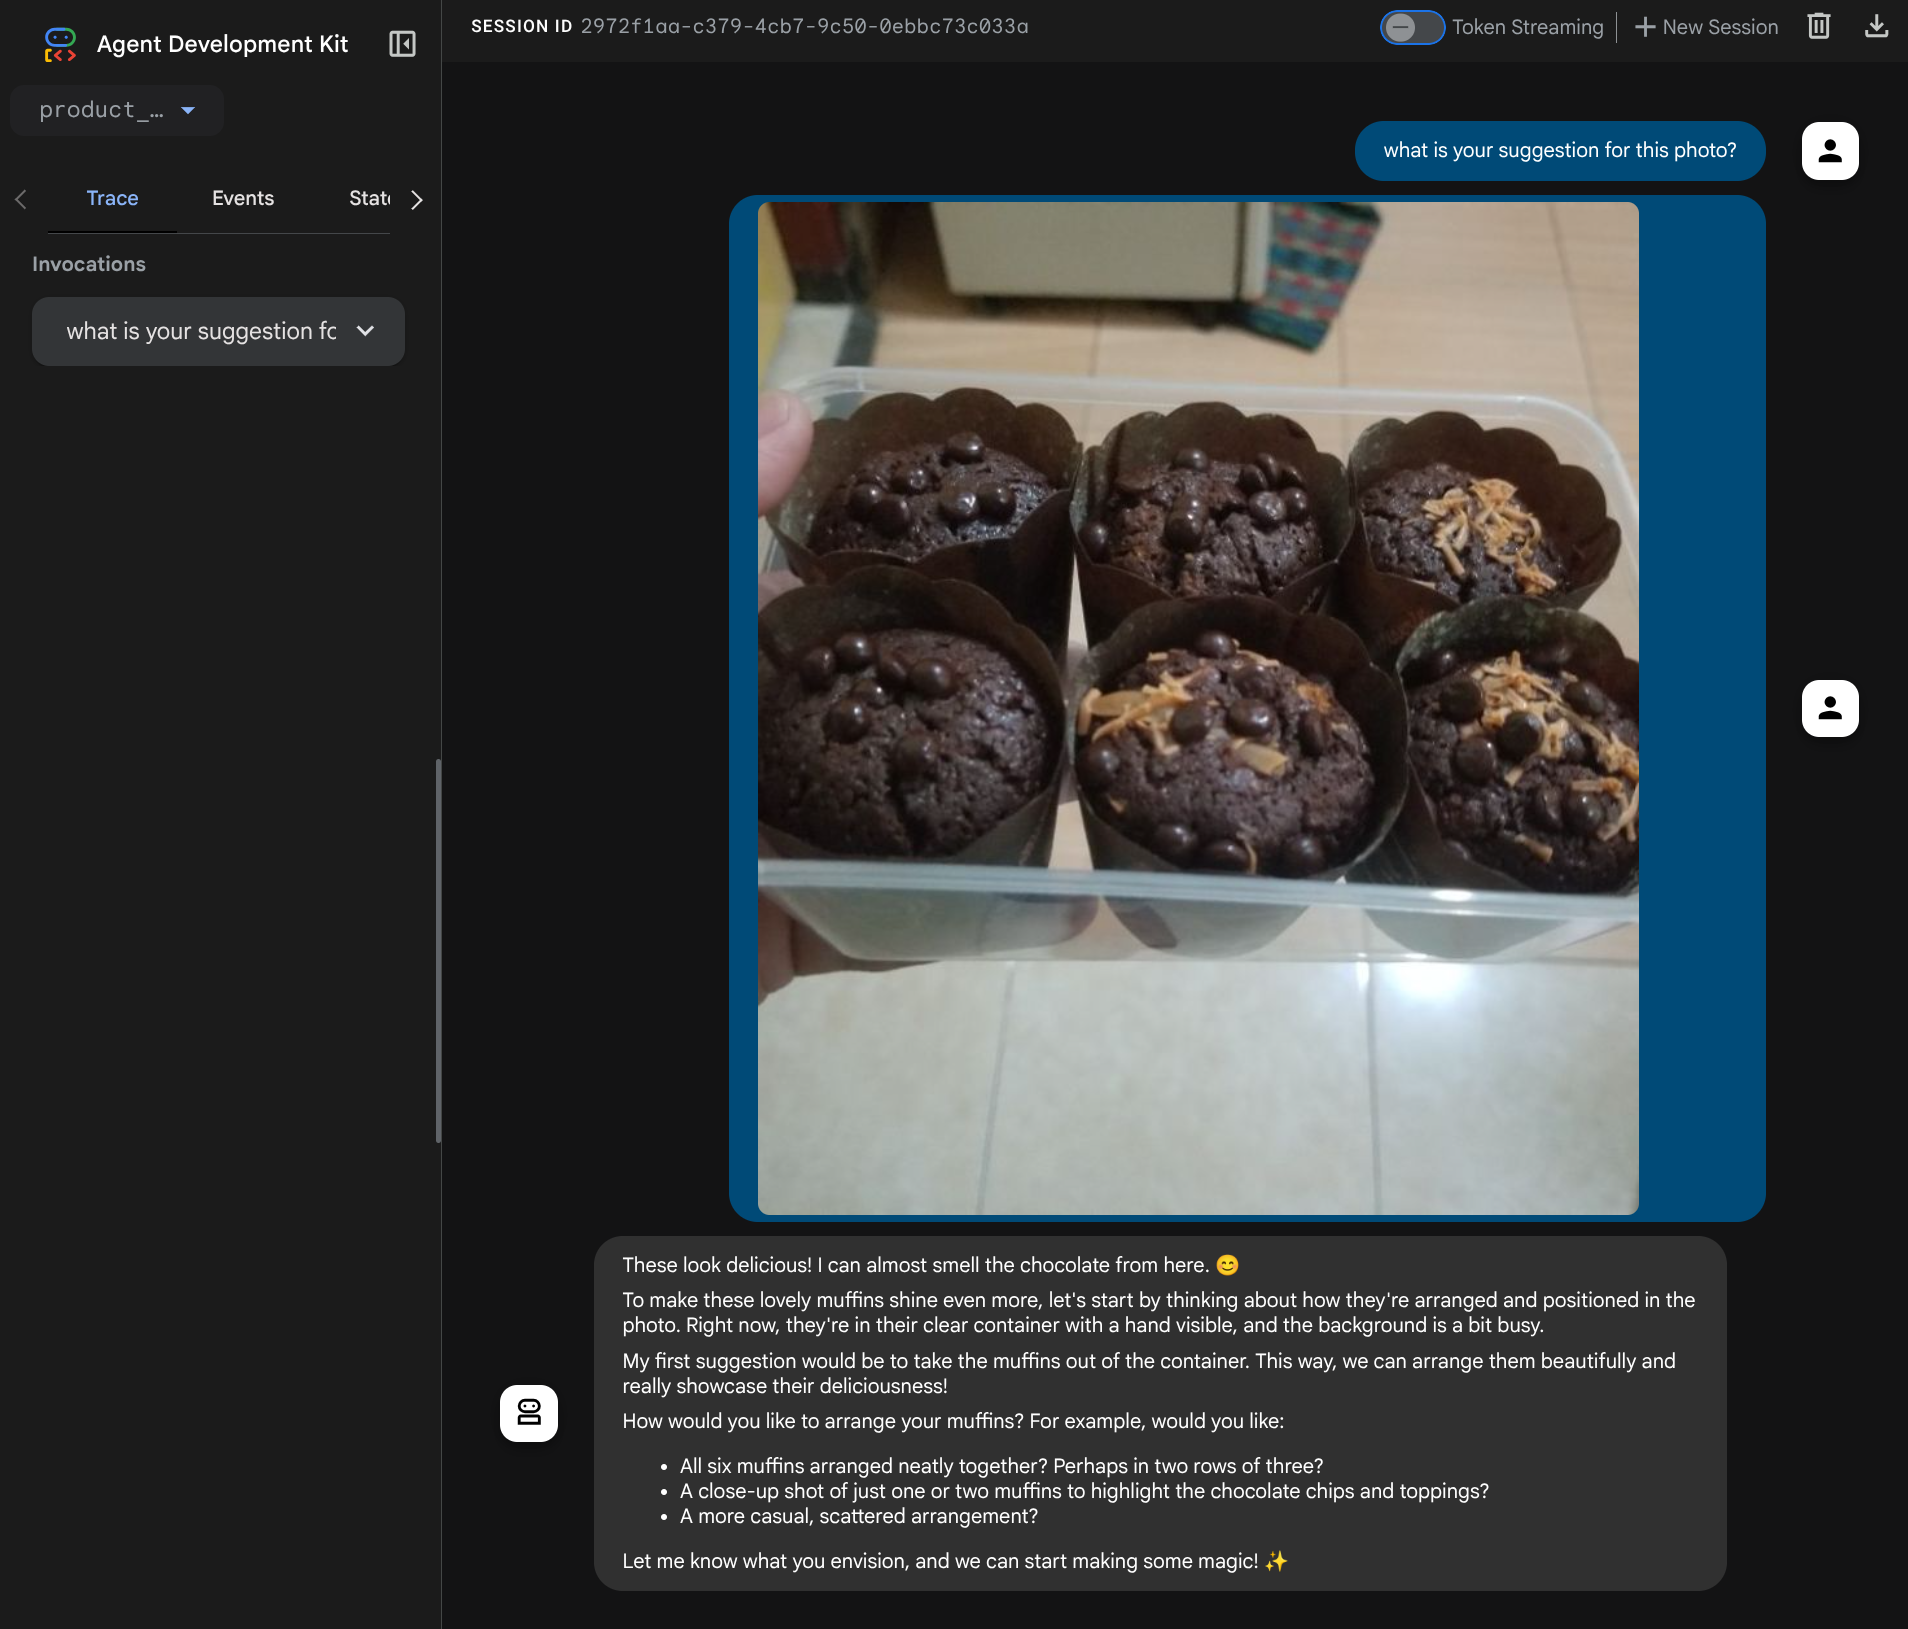
Task: Delete the session with the trash icon
Action: [1819, 26]
